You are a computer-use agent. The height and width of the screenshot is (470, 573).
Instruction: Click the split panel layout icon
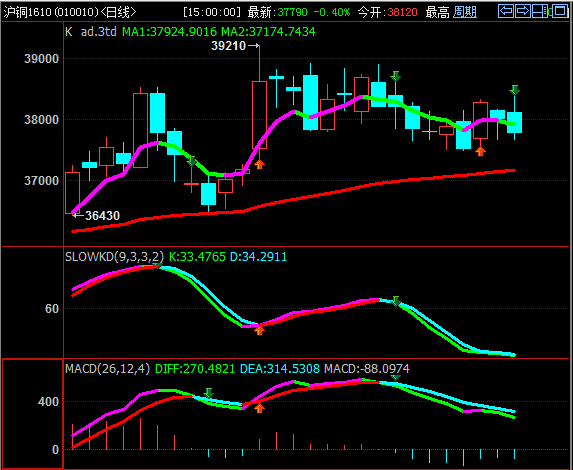click(x=540, y=11)
